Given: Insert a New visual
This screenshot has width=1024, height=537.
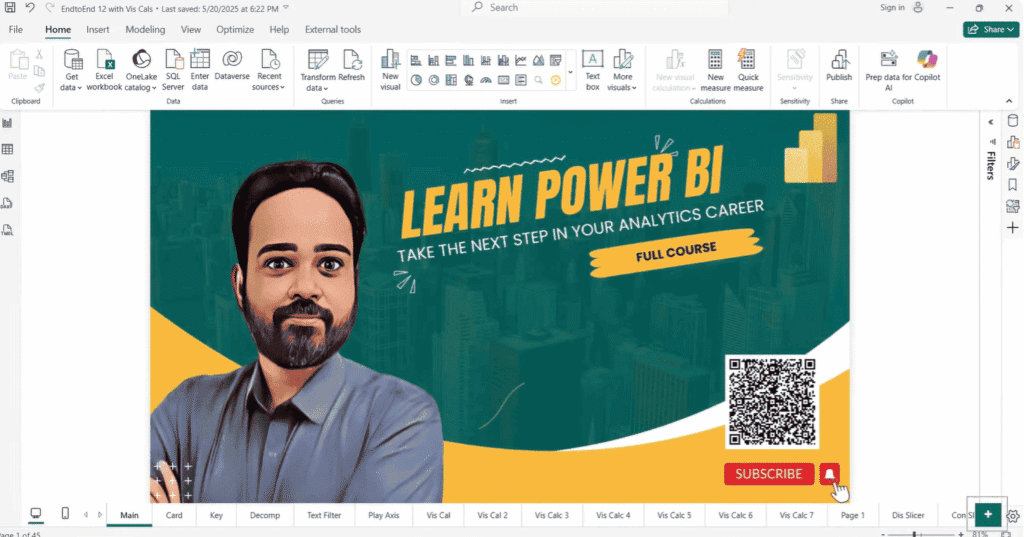Looking at the screenshot, I should point(391,71).
